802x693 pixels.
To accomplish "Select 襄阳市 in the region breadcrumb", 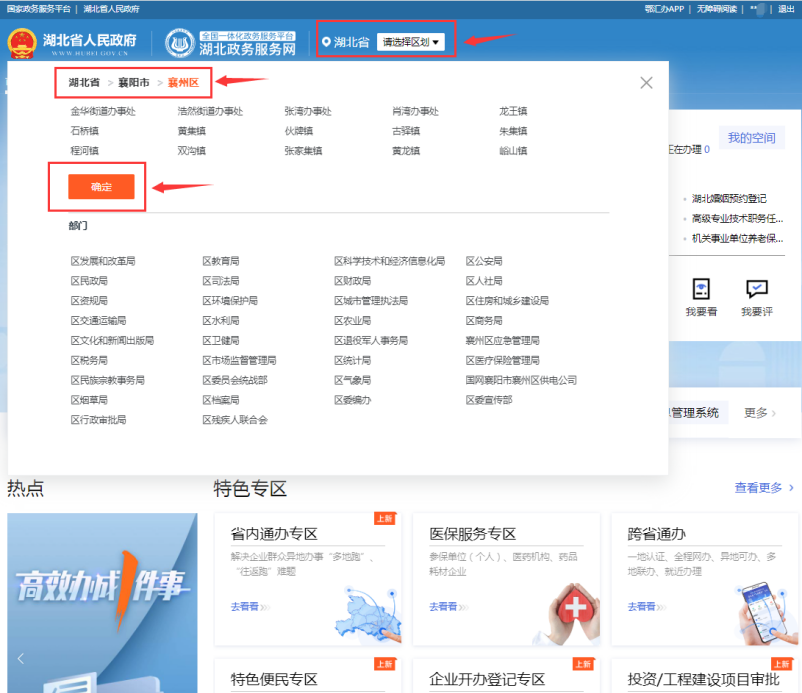I will [133, 82].
